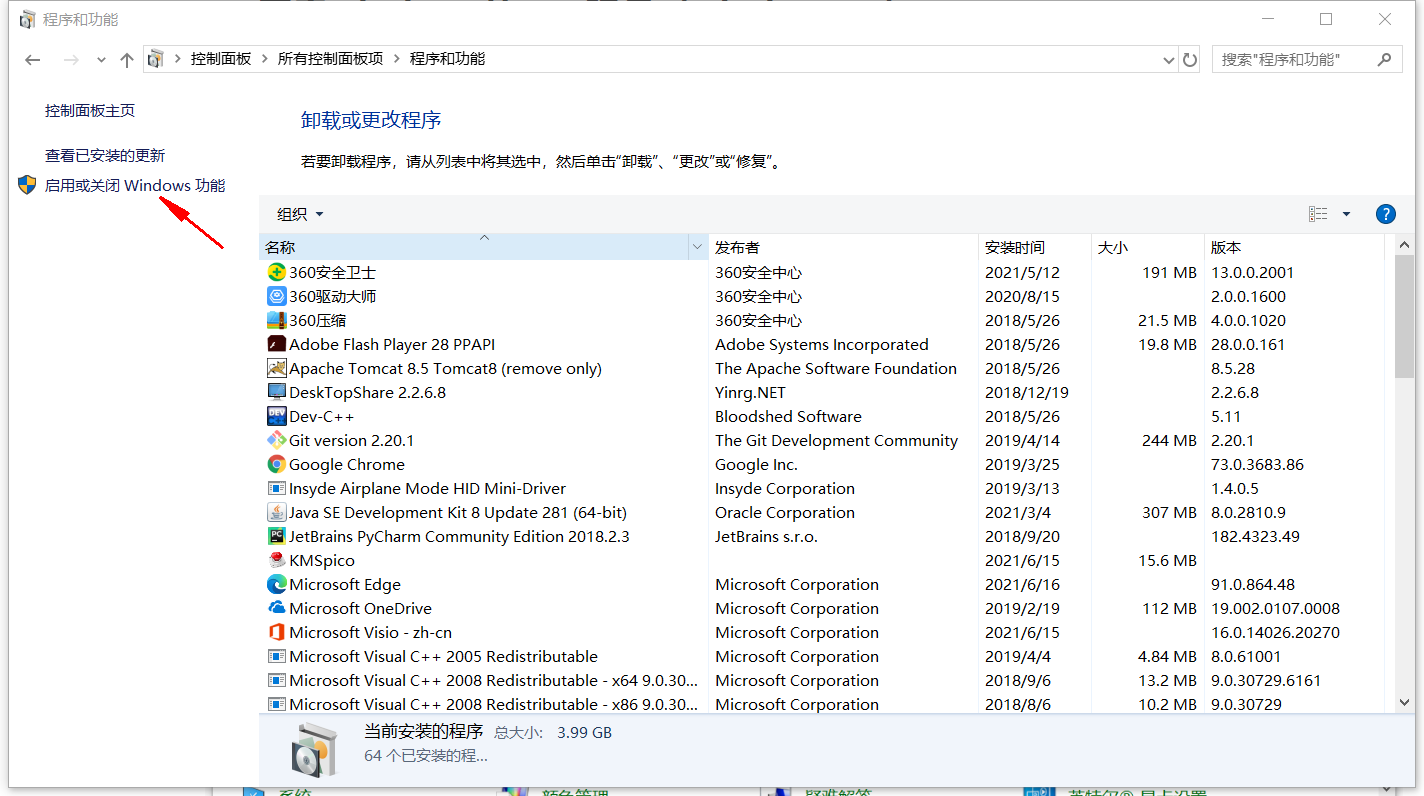Go back to the previous page
This screenshot has height=796, width=1424.
33,59
